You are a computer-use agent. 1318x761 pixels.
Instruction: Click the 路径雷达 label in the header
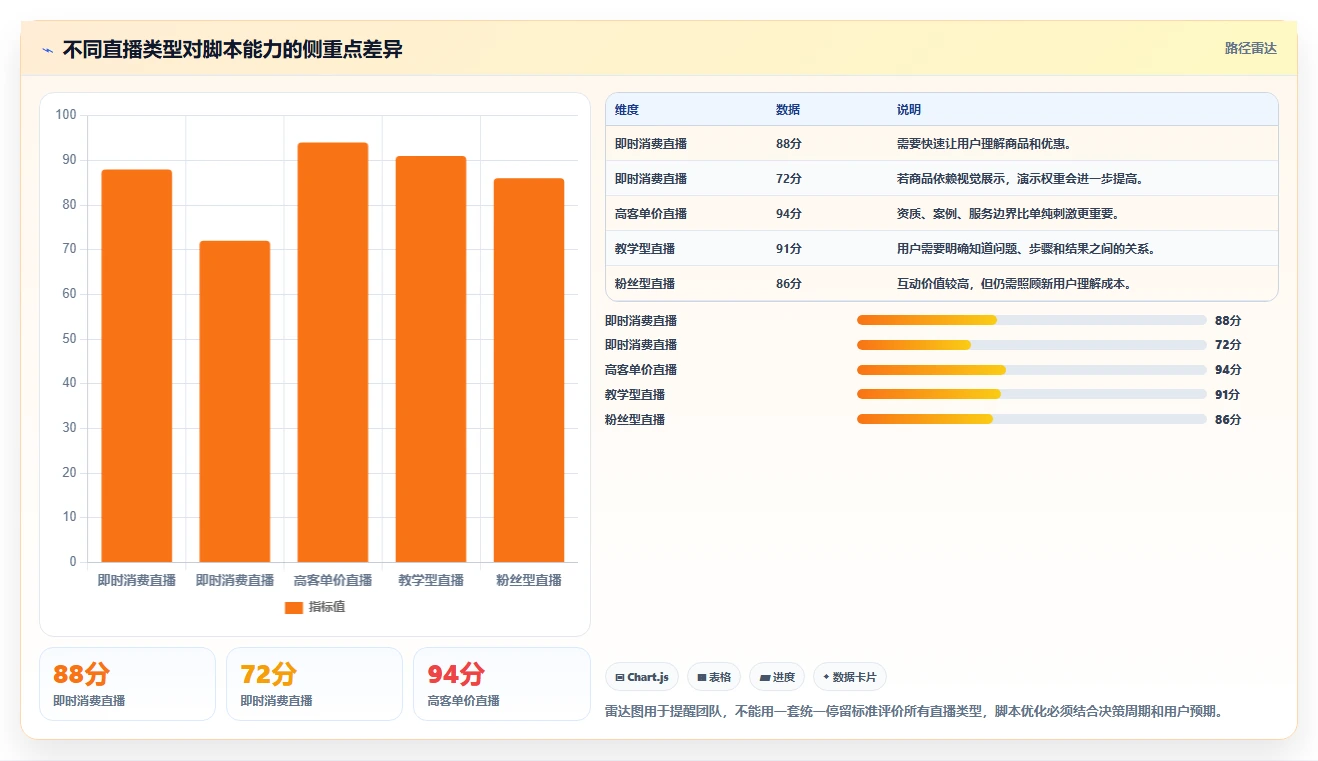[1251, 48]
